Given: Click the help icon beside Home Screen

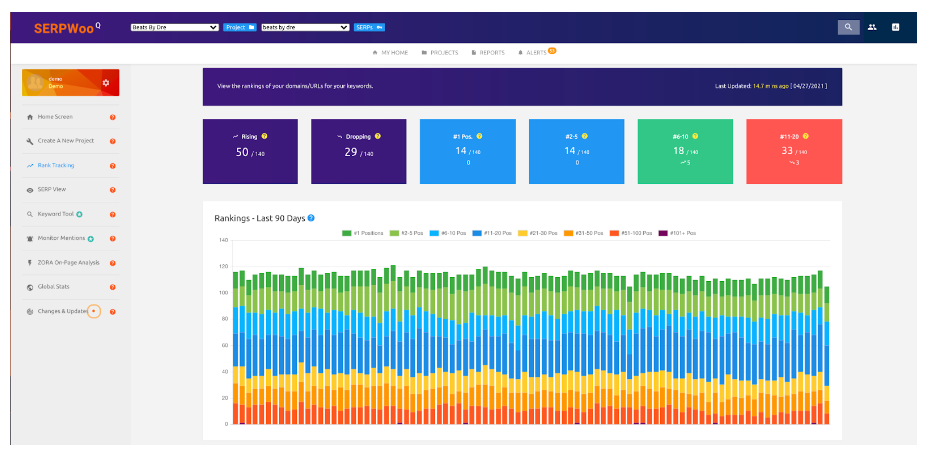Looking at the screenshot, I should pos(112,117).
